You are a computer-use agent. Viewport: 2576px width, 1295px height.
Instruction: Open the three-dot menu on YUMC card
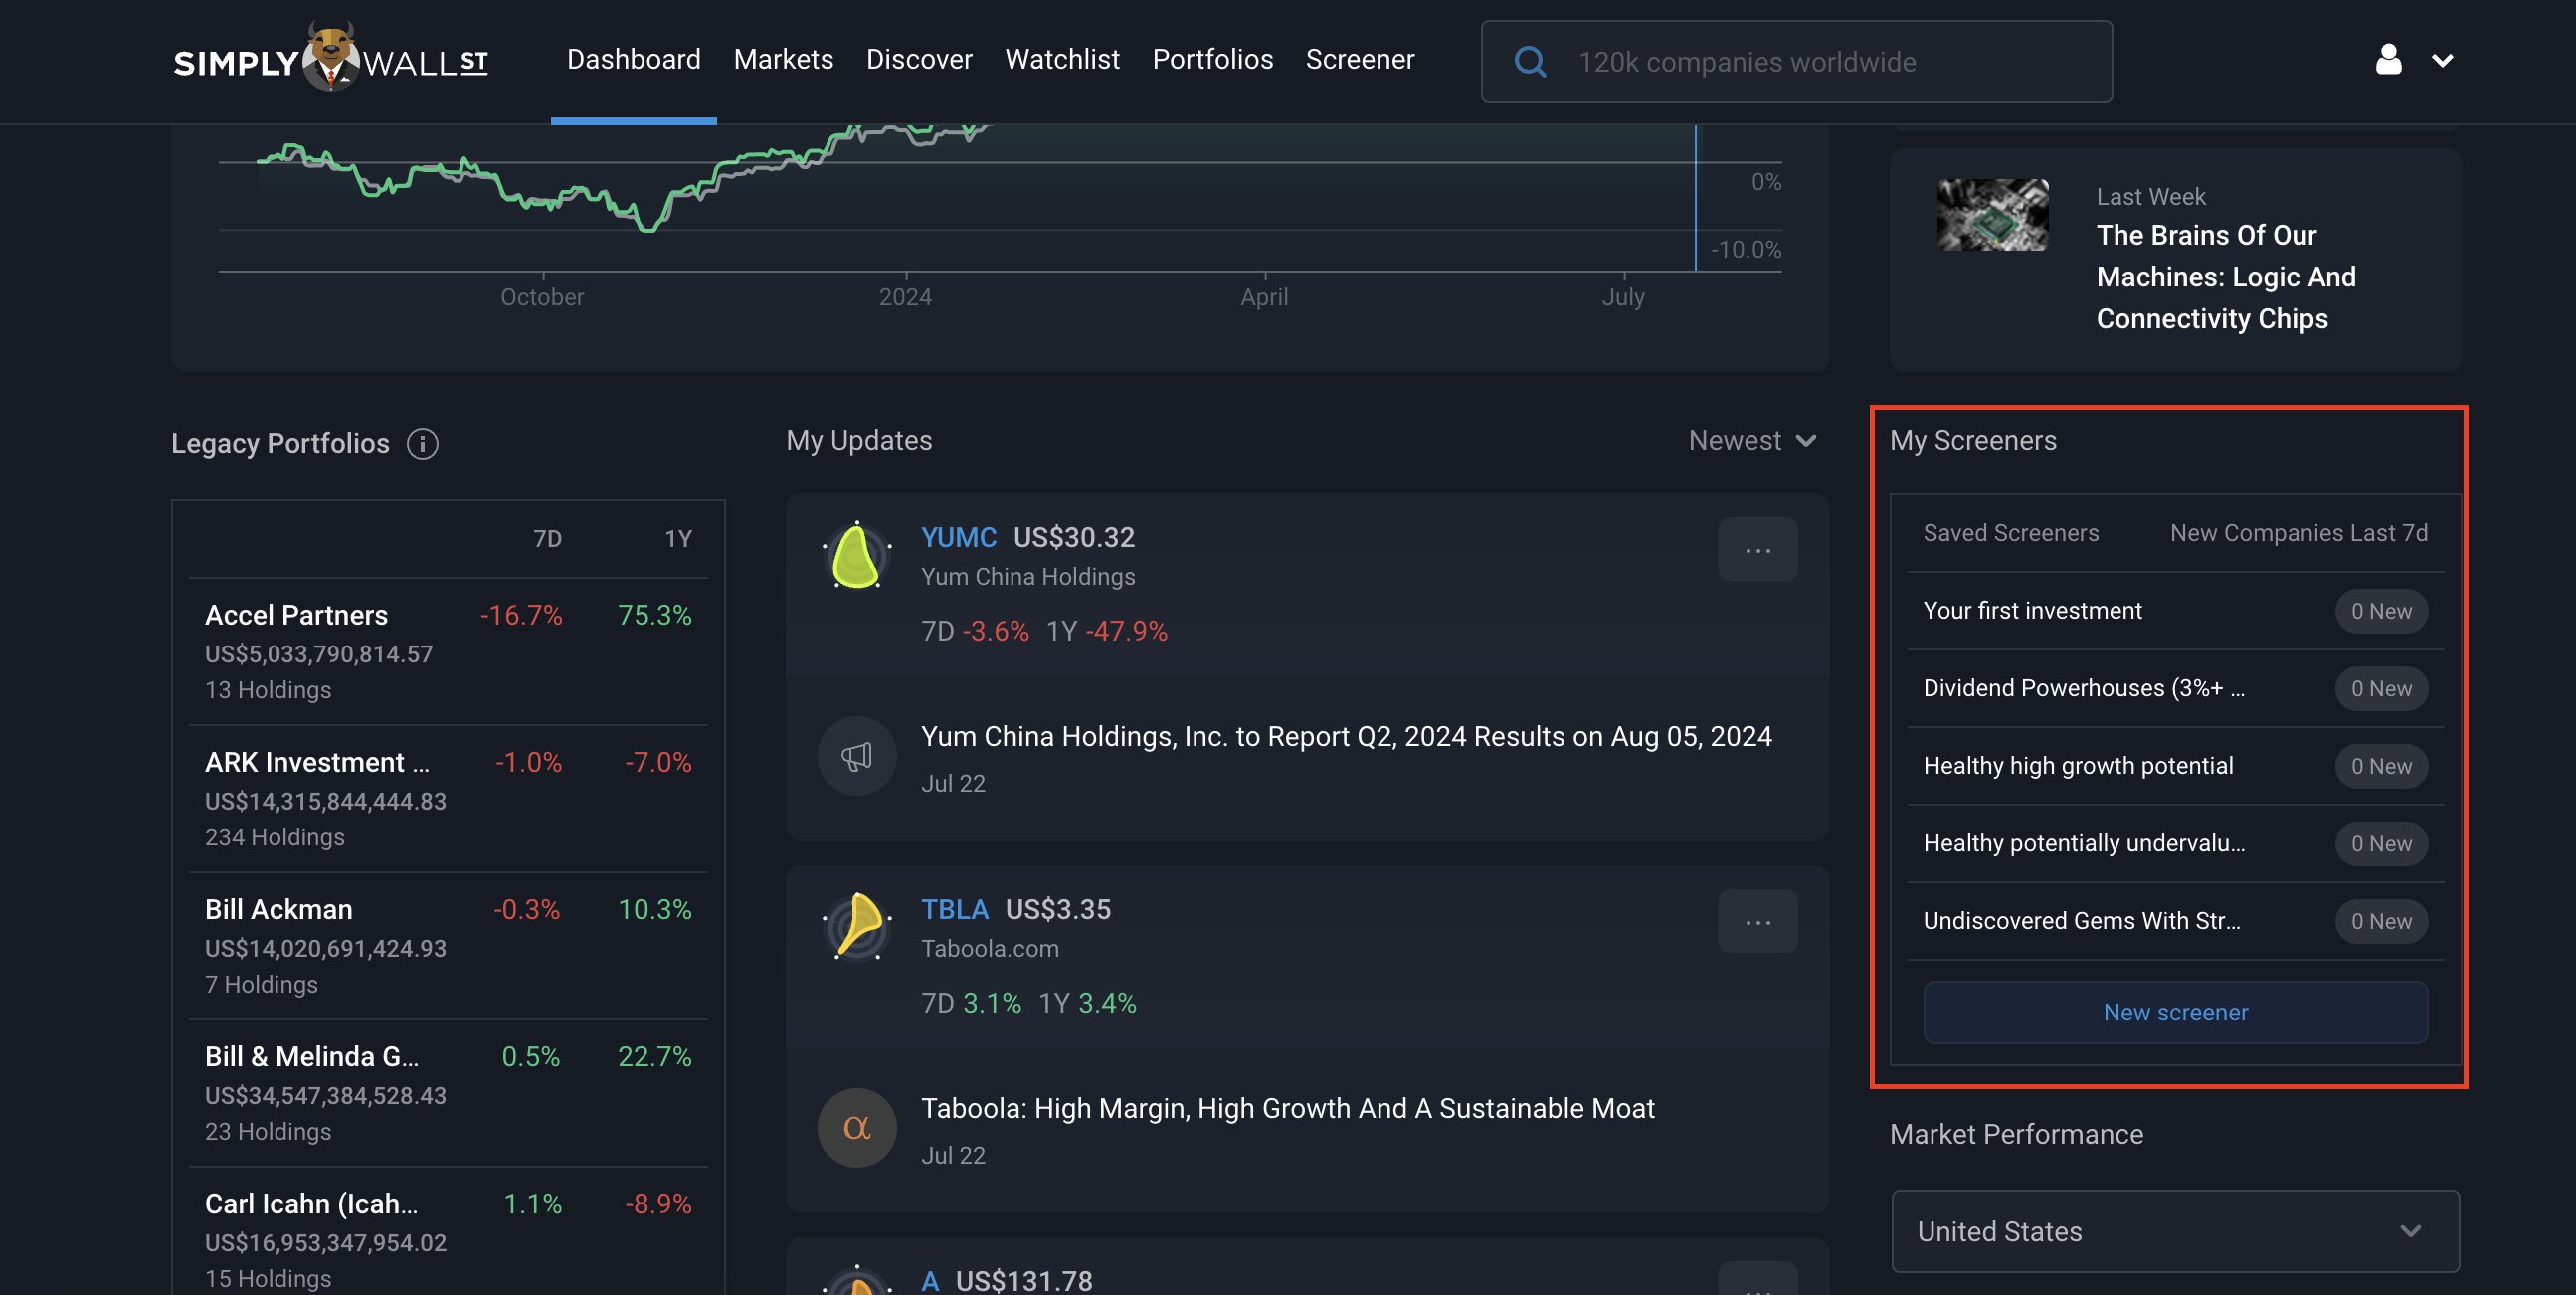tap(1757, 549)
